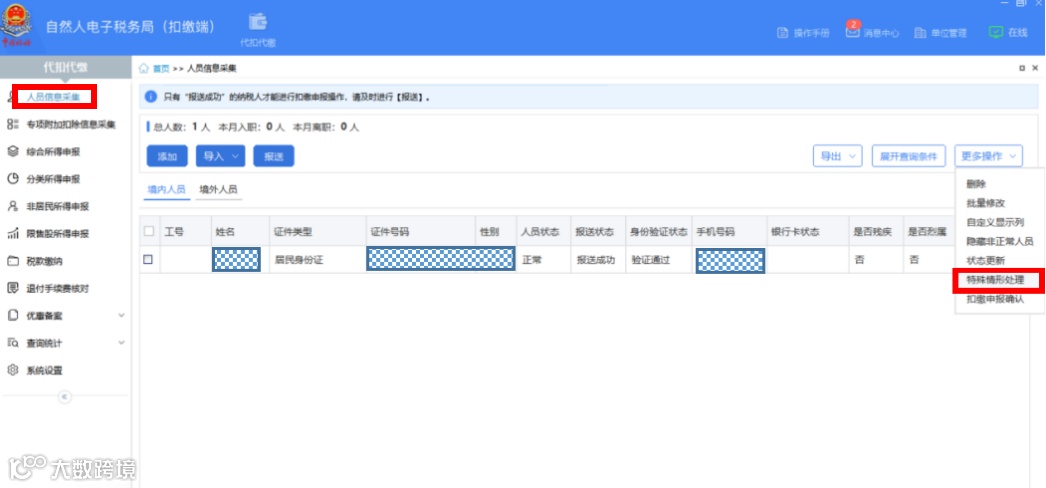Click 退付手续费核对 document icon
Screen dimensions: 1046x488
[12, 289]
